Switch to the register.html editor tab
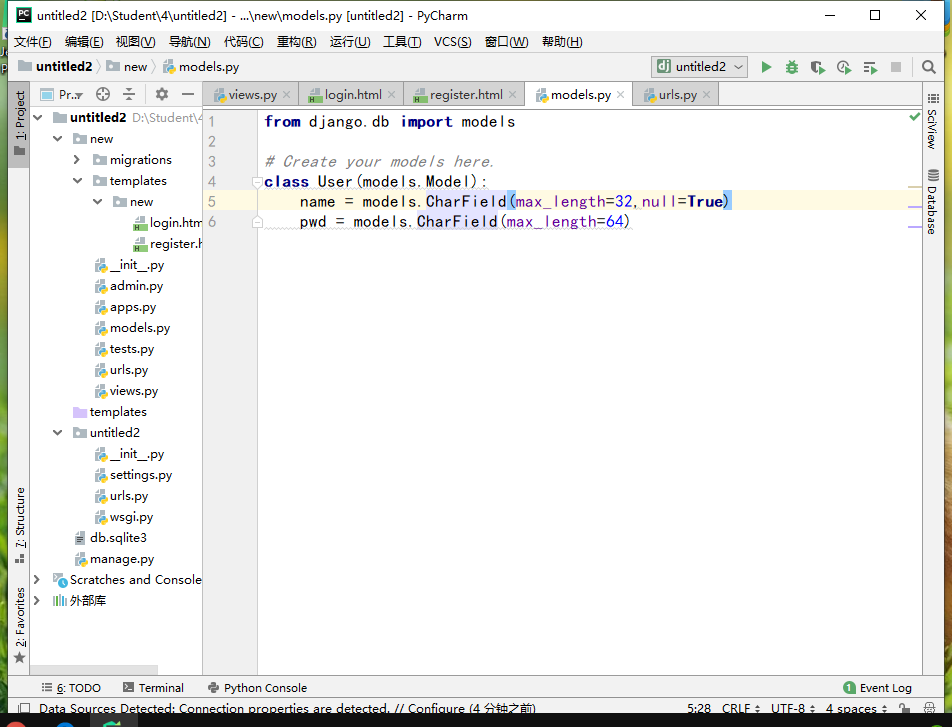This screenshot has width=952, height=727. coord(465,95)
